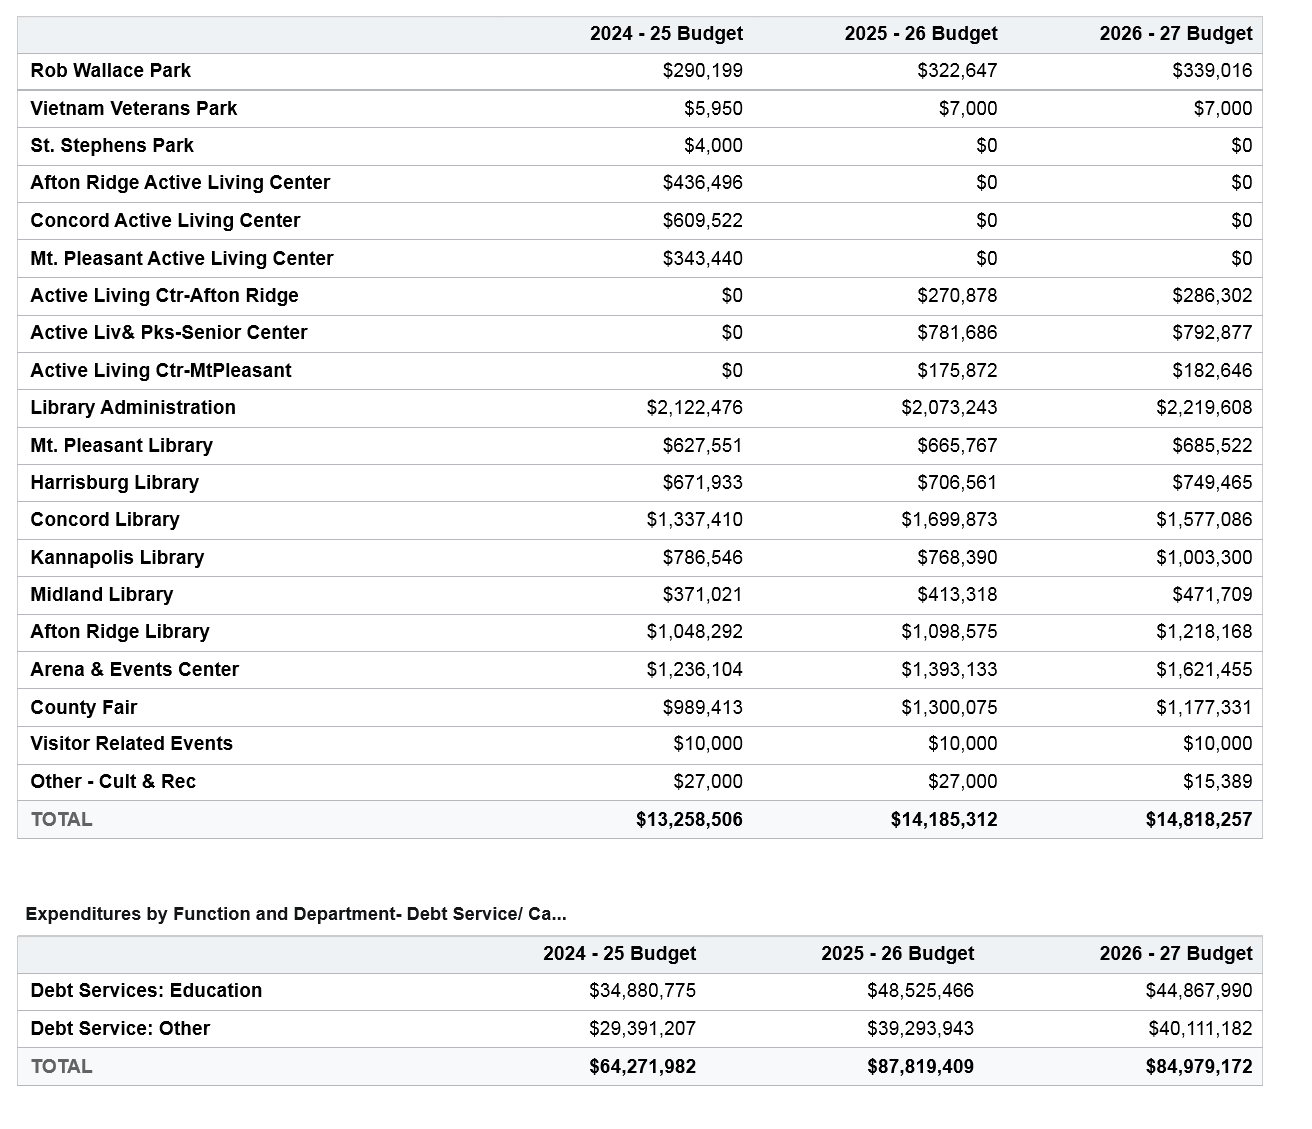Screen dimensions: 1312x1129
Task: Select the $39,293,943 value
Action: point(921,1029)
